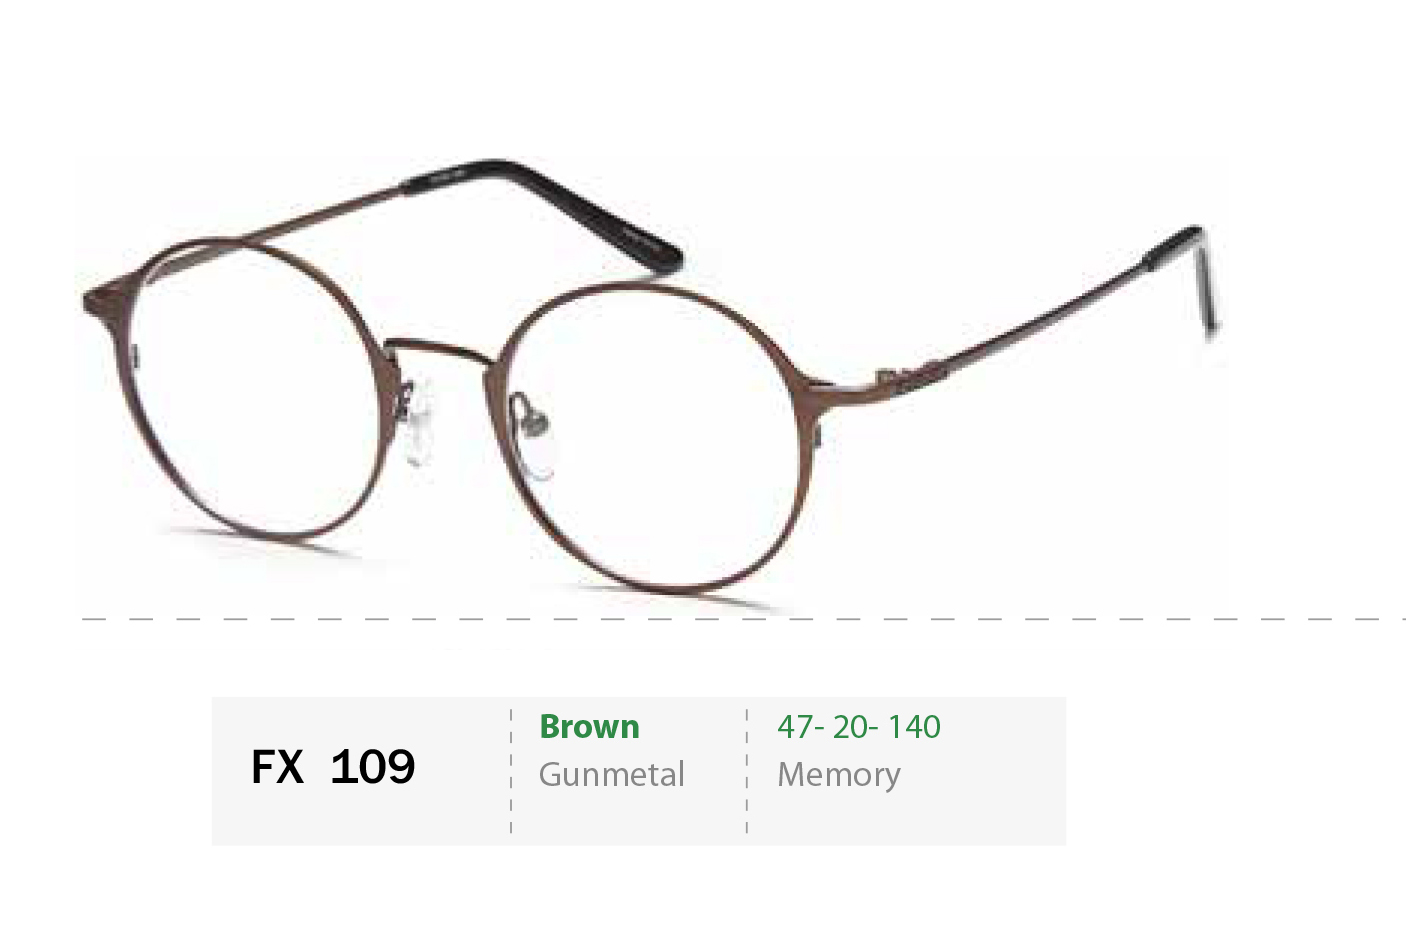Click the left clear nose pad
This screenshot has height=950, width=1406.
420,420
